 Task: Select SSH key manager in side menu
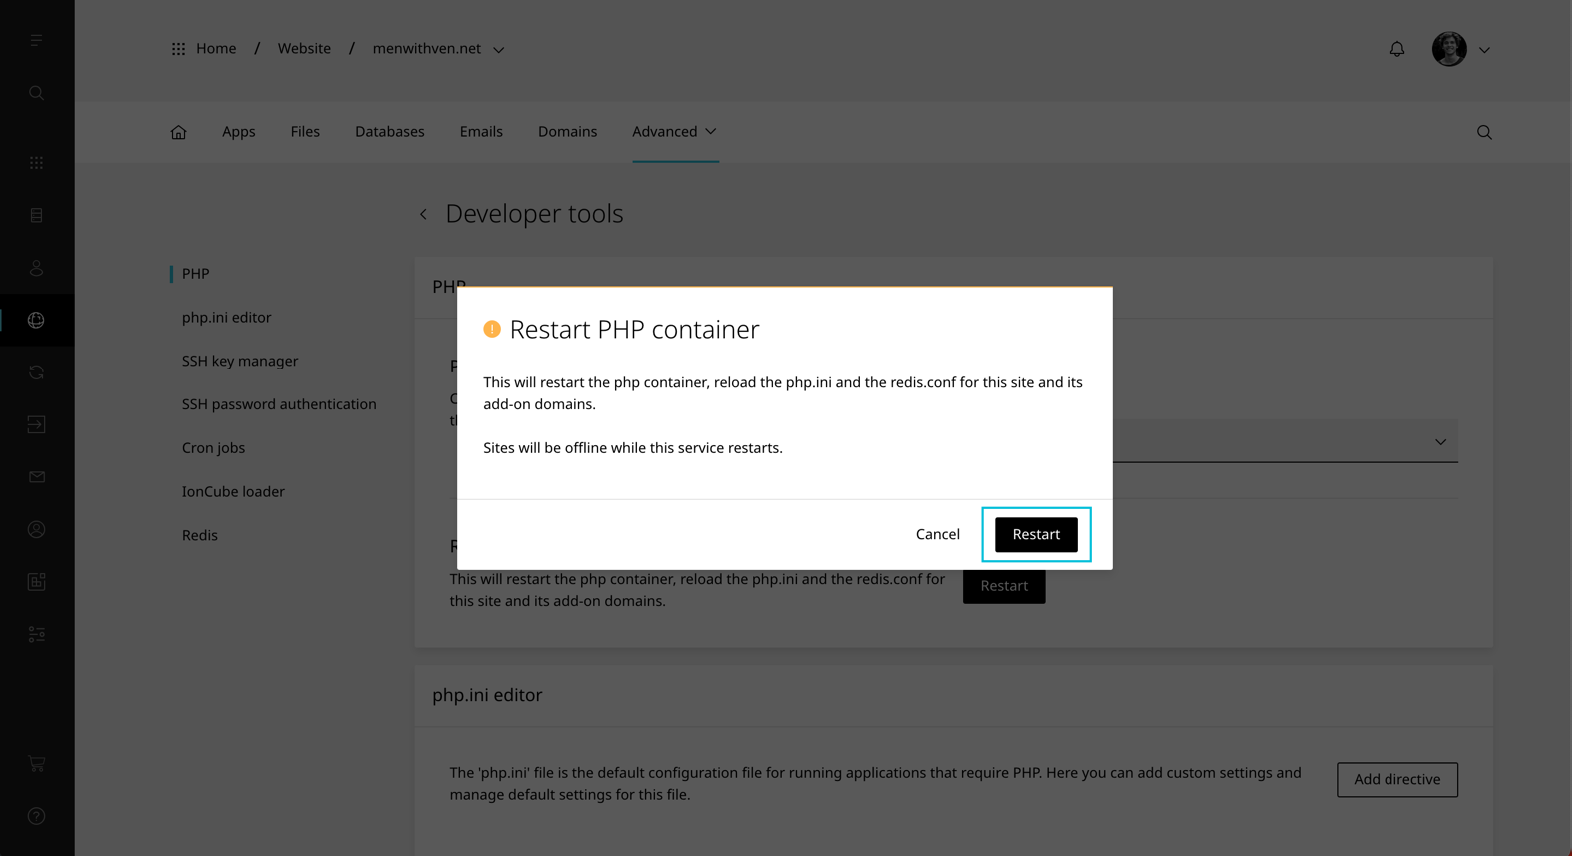pyautogui.click(x=240, y=361)
